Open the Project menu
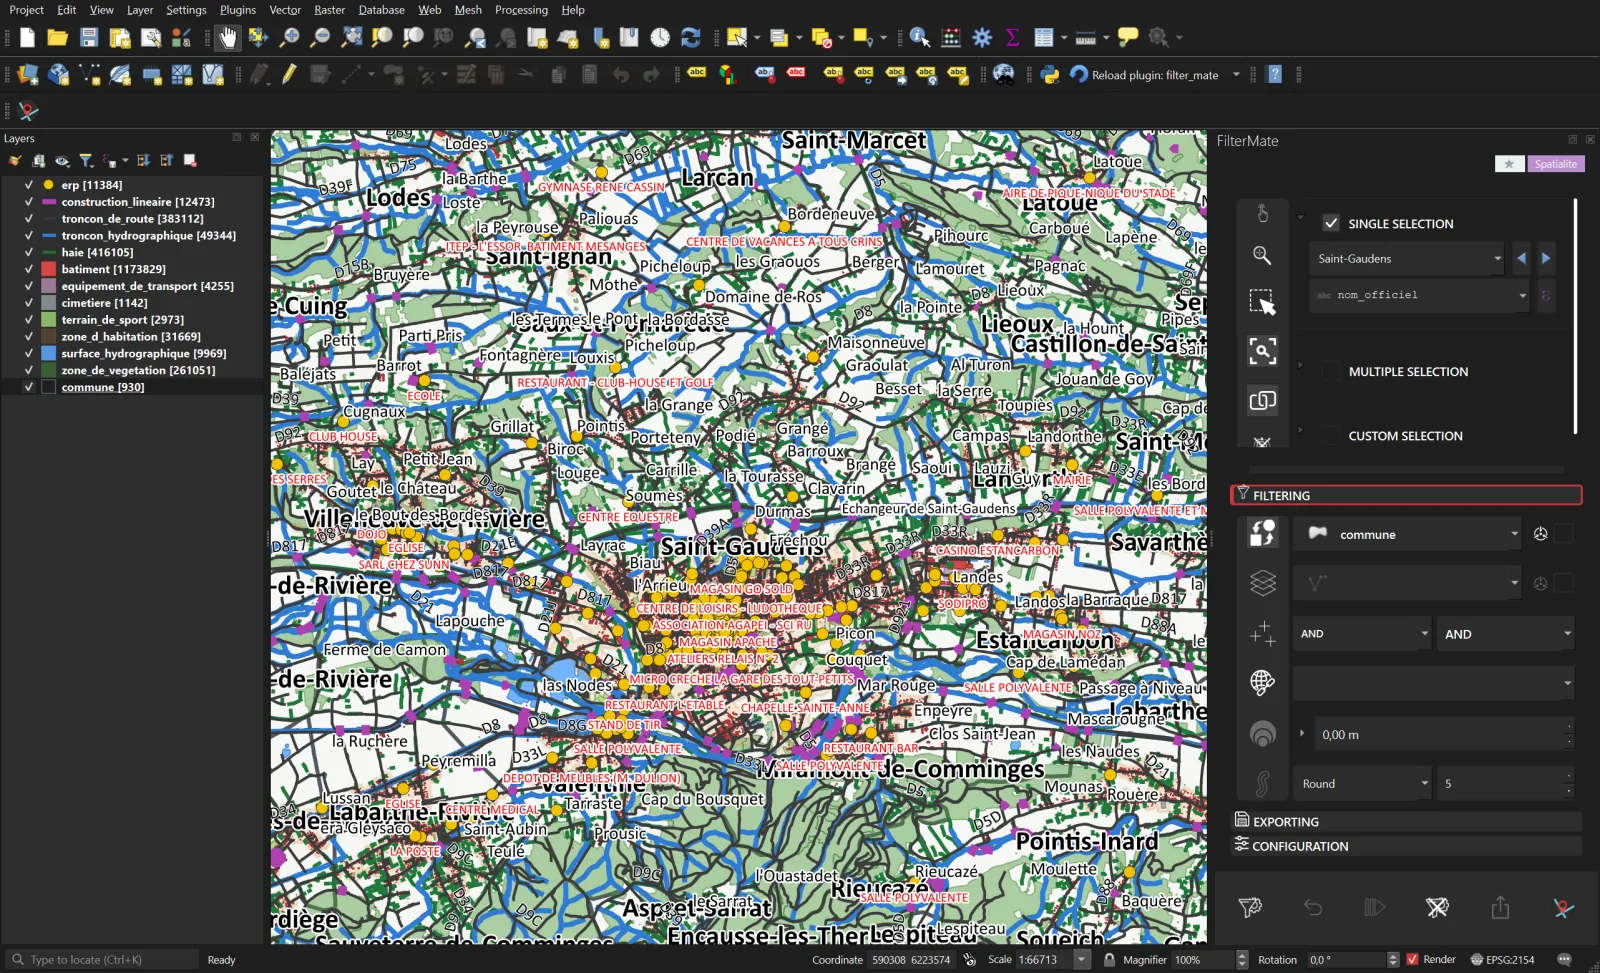1600x973 pixels. coord(26,10)
